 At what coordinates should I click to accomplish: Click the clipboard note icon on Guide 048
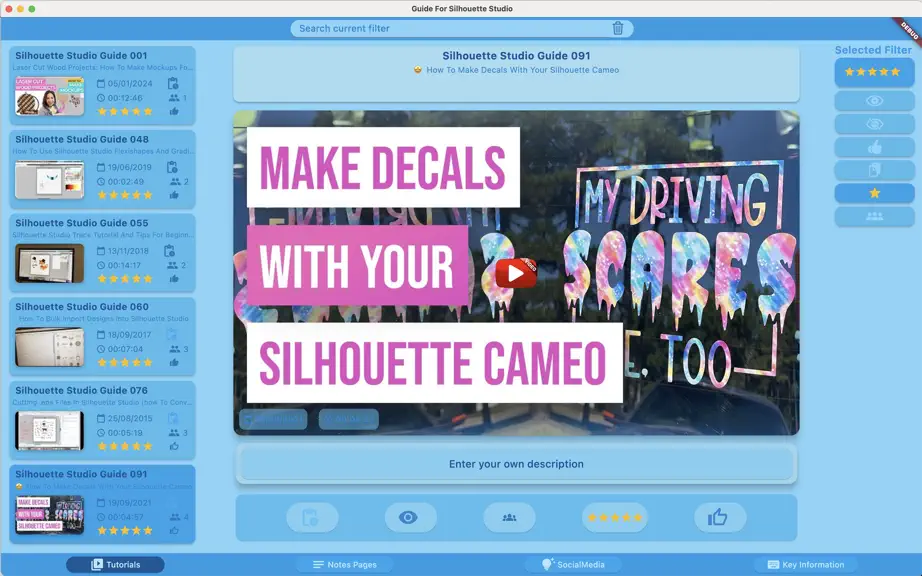pyautogui.click(x=172, y=167)
